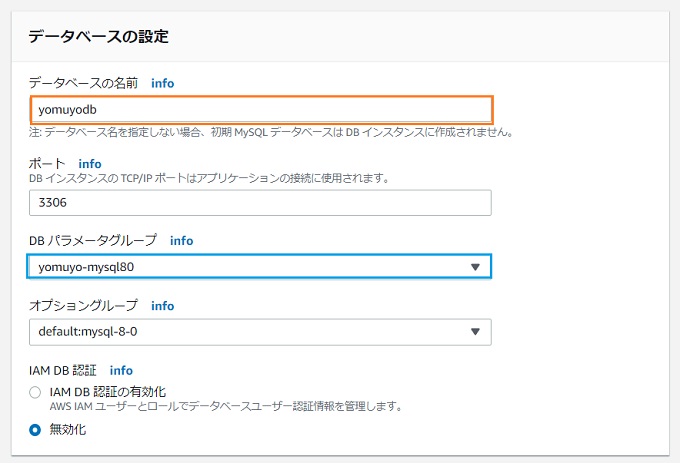Open info link beside IAM DB 認証
Image resolution: width=680 pixels, height=463 pixels.
click(121, 371)
